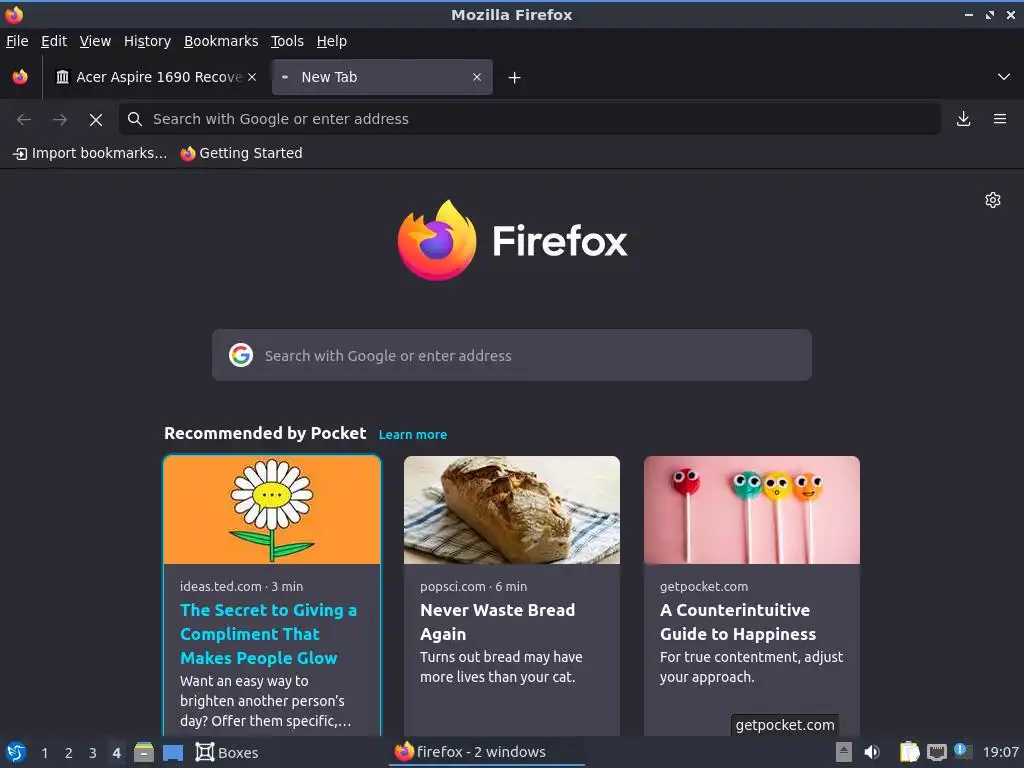Viewport: 1024px width, 768px height.
Task: Switch to workspace 1
Action: coord(44,753)
